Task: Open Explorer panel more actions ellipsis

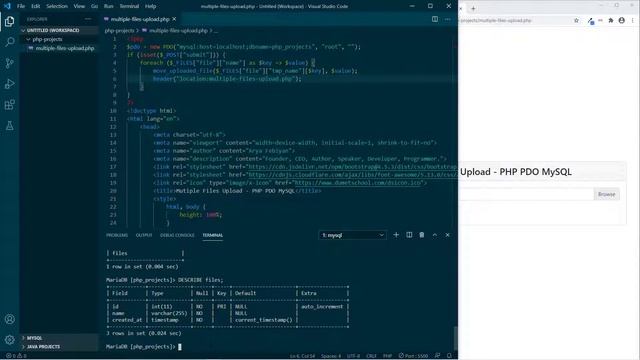Action: [88, 19]
